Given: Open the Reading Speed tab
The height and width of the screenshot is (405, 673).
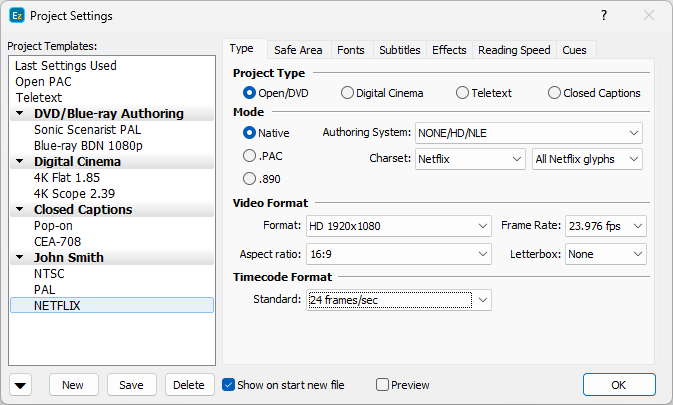Looking at the screenshot, I should click(513, 50).
